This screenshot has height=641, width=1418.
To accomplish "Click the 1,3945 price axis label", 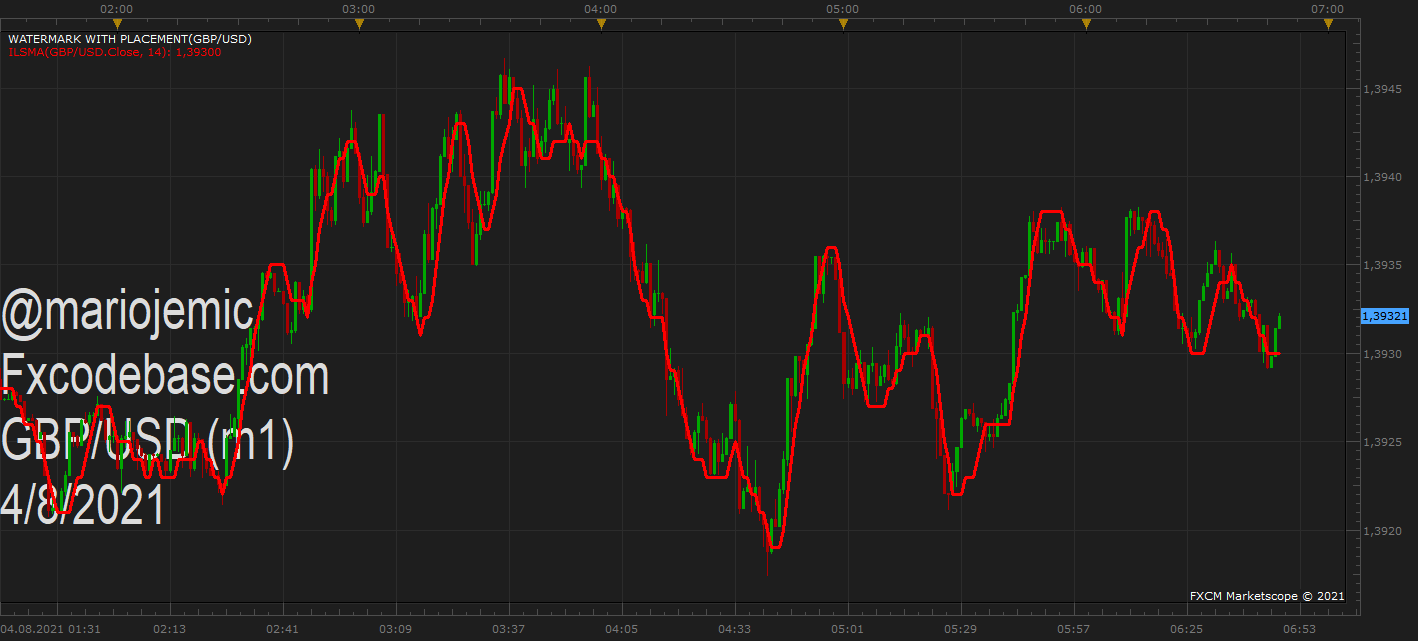I will pyautogui.click(x=1381, y=89).
